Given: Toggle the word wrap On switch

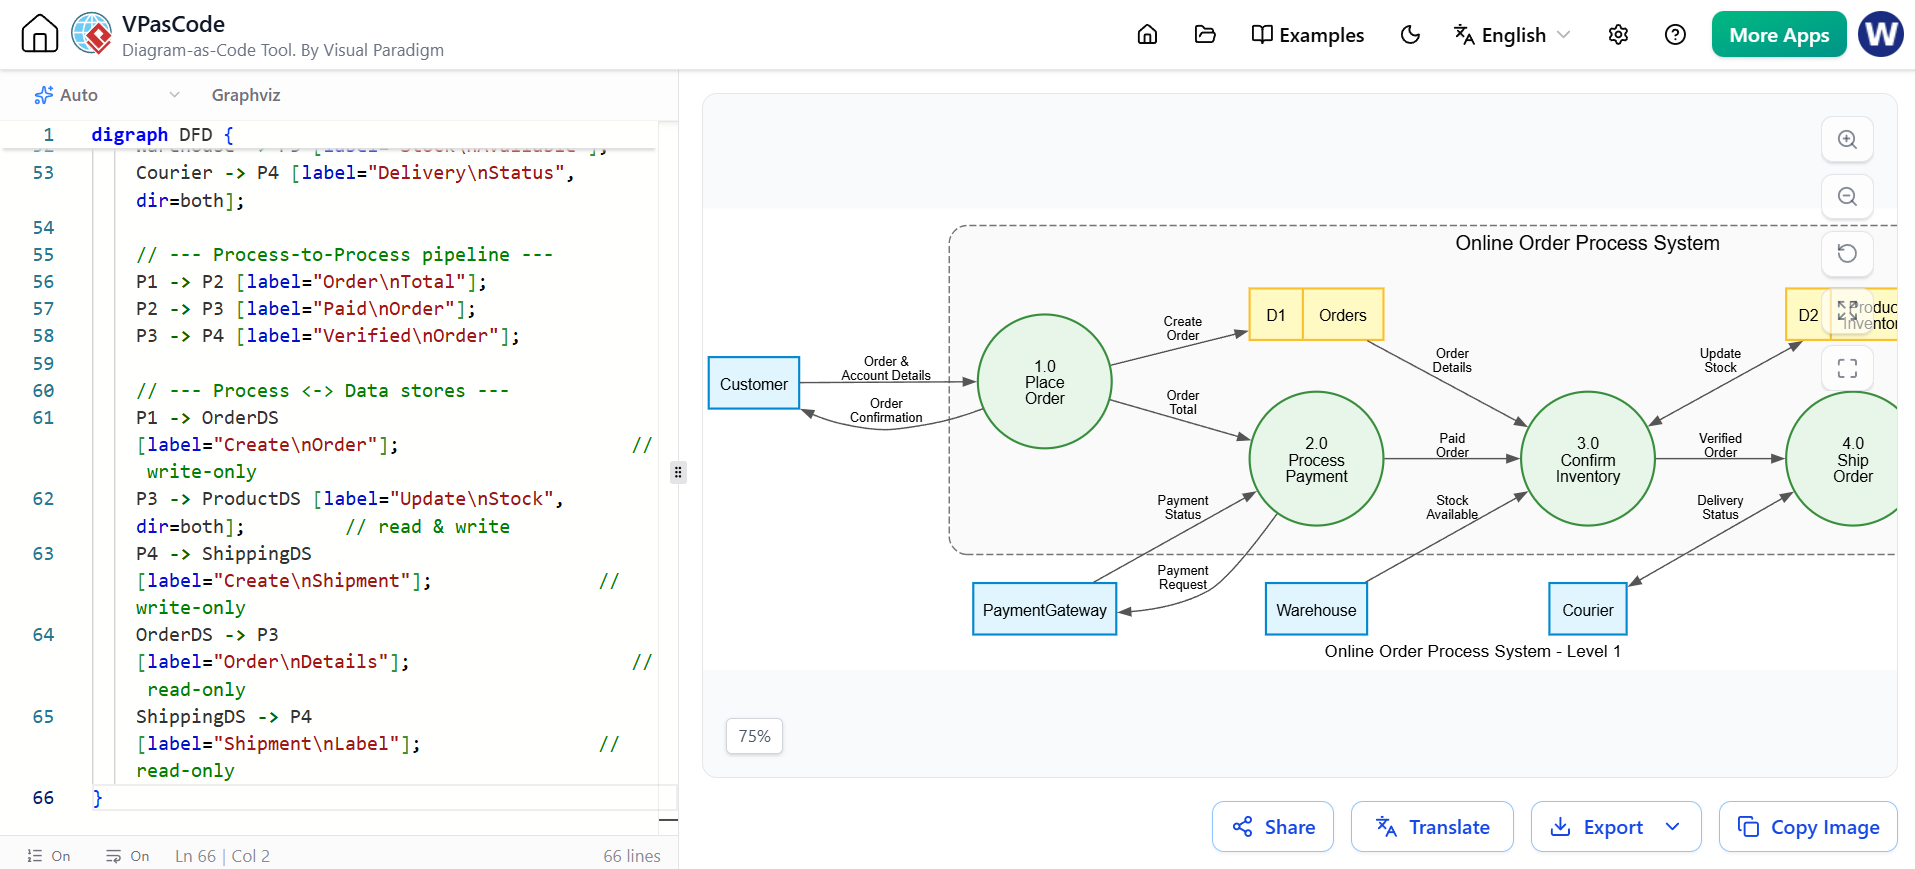Looking at the screenshot, I should coord(128,856).
